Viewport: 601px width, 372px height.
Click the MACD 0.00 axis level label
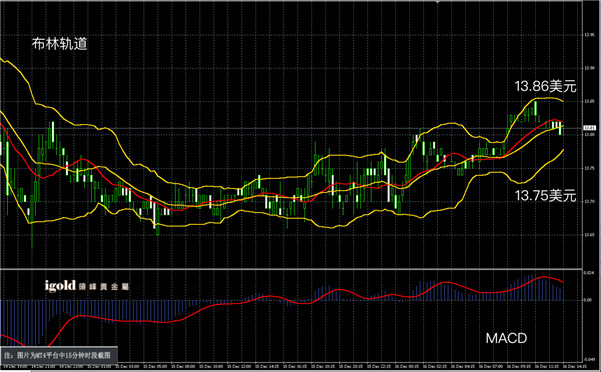click(588, 300)
